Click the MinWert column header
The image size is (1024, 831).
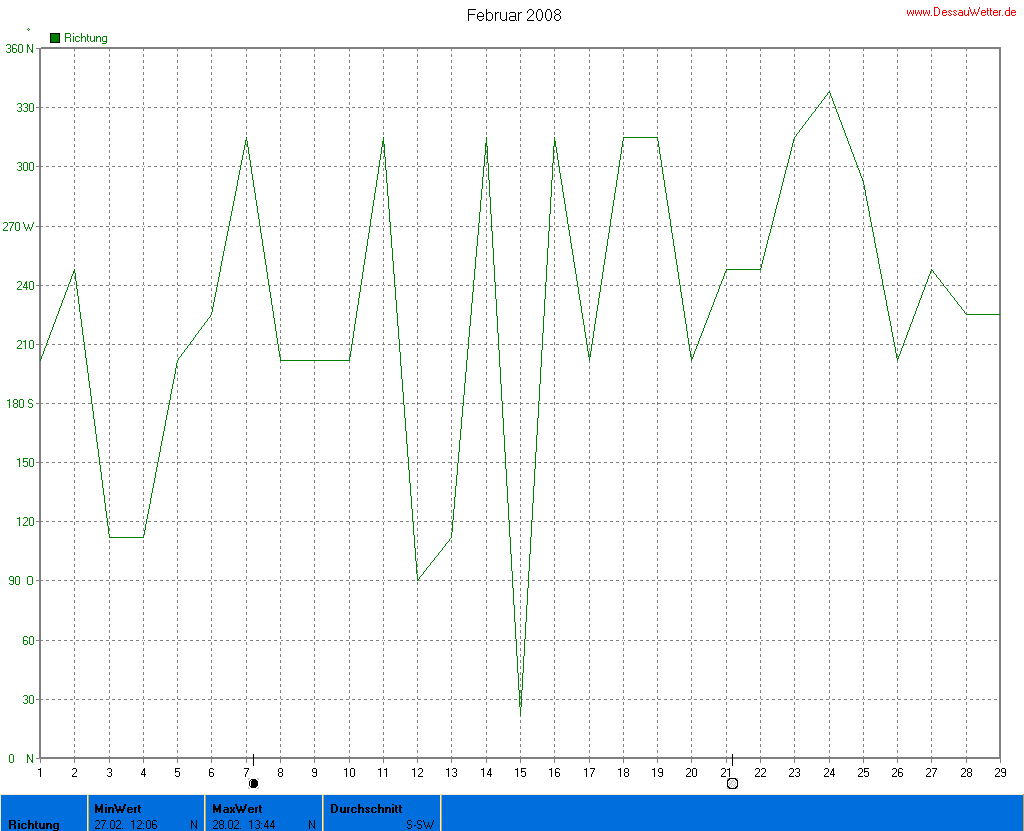tap(118, 808)
